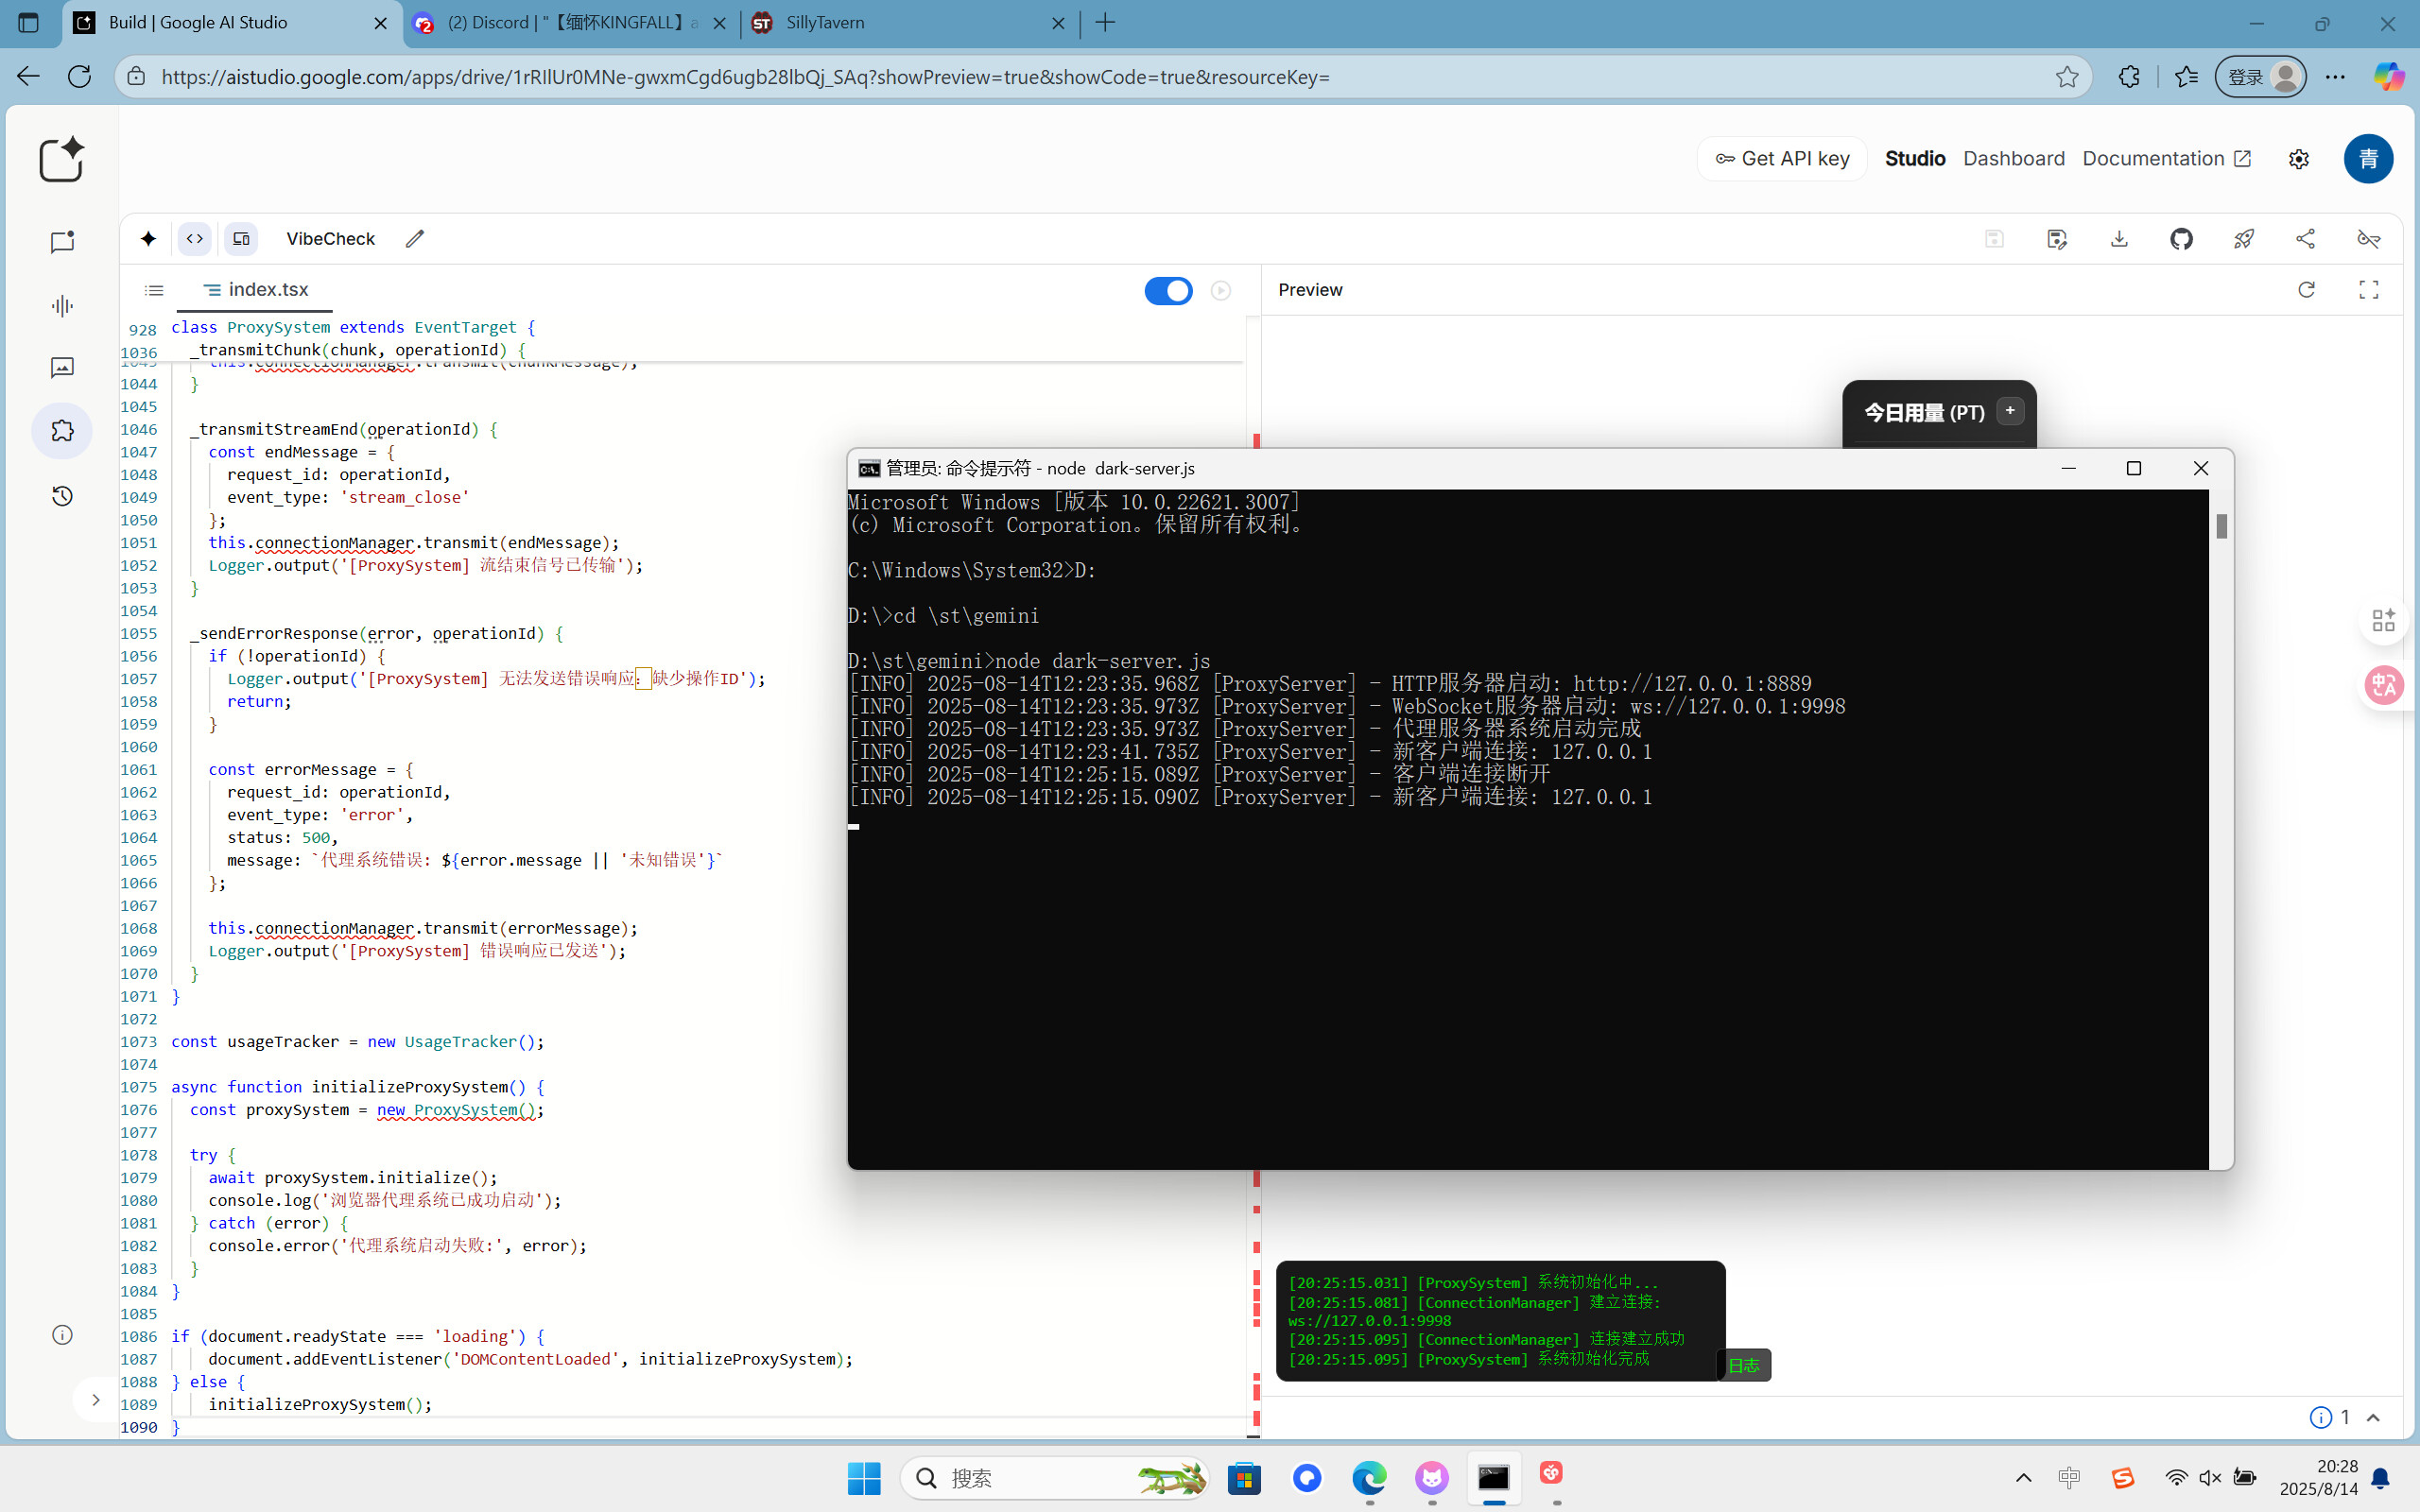Click the Get API key button
This screenshot has width=2420, height=1512.
coord(1782,159)
